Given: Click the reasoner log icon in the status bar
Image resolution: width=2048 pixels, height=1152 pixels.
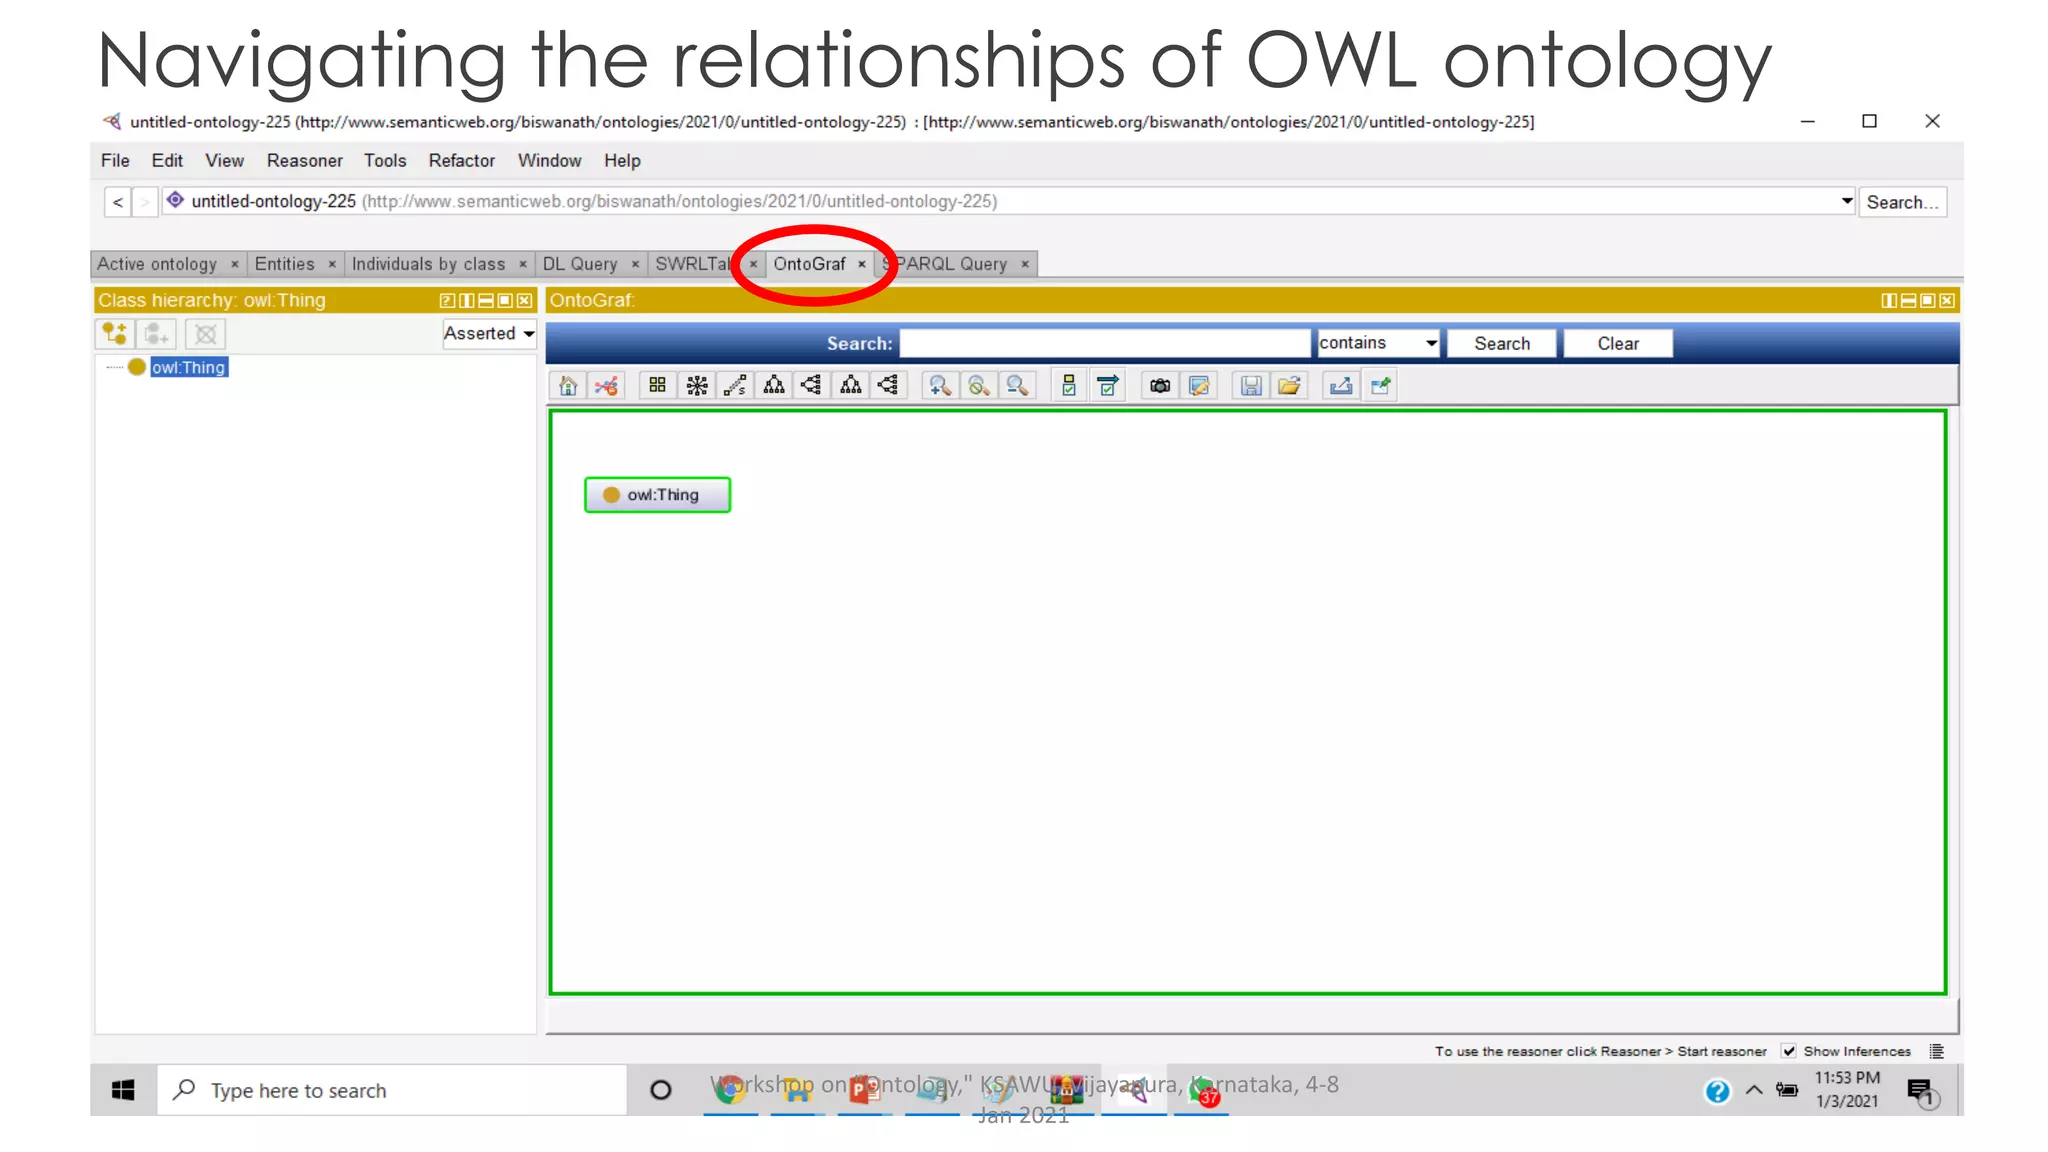Looking at the screenshot, I should pos(1937,1051).
